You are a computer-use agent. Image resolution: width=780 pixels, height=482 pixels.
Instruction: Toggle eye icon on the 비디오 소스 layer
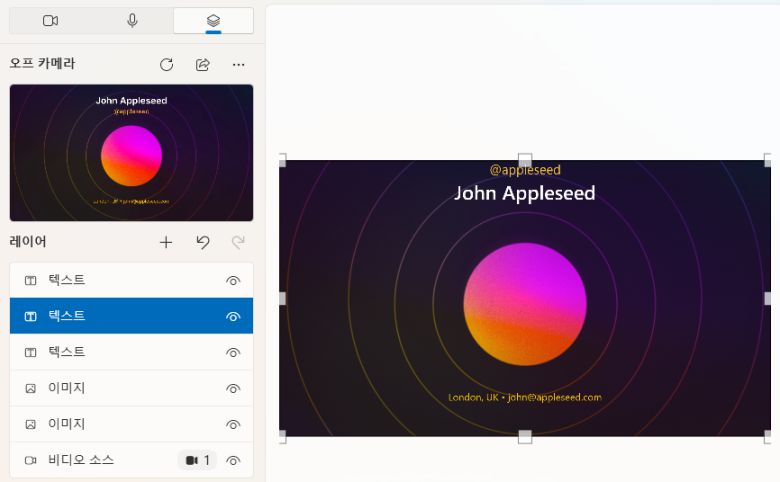[x=233, y=461]
